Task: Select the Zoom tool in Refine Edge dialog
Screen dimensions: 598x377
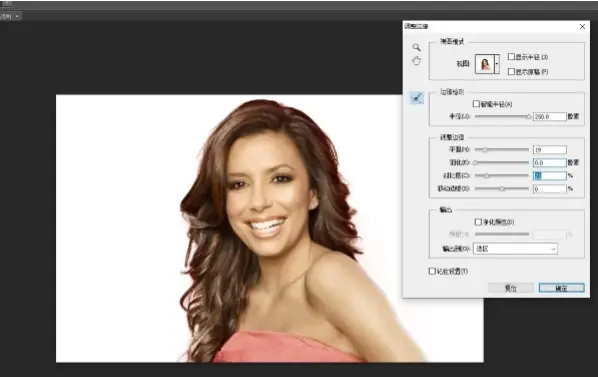Action: 416,47
